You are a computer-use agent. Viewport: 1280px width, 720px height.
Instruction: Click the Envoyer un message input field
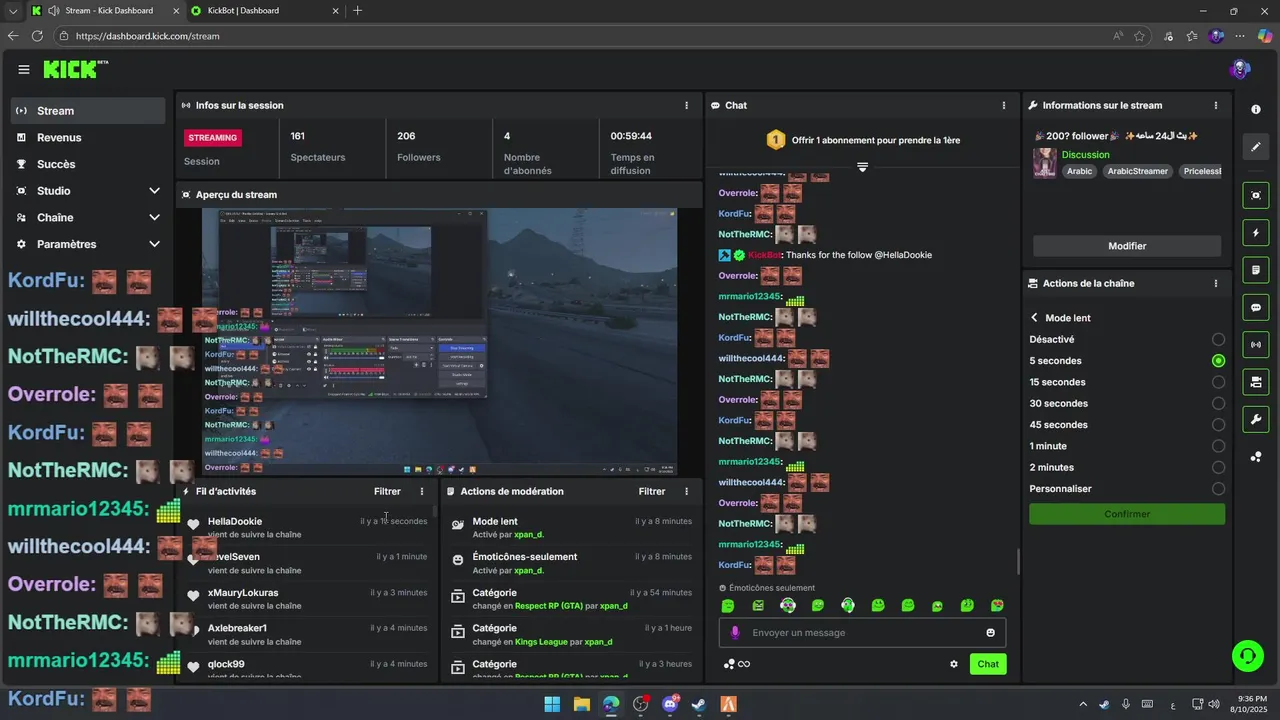click(x=862, y=632)
